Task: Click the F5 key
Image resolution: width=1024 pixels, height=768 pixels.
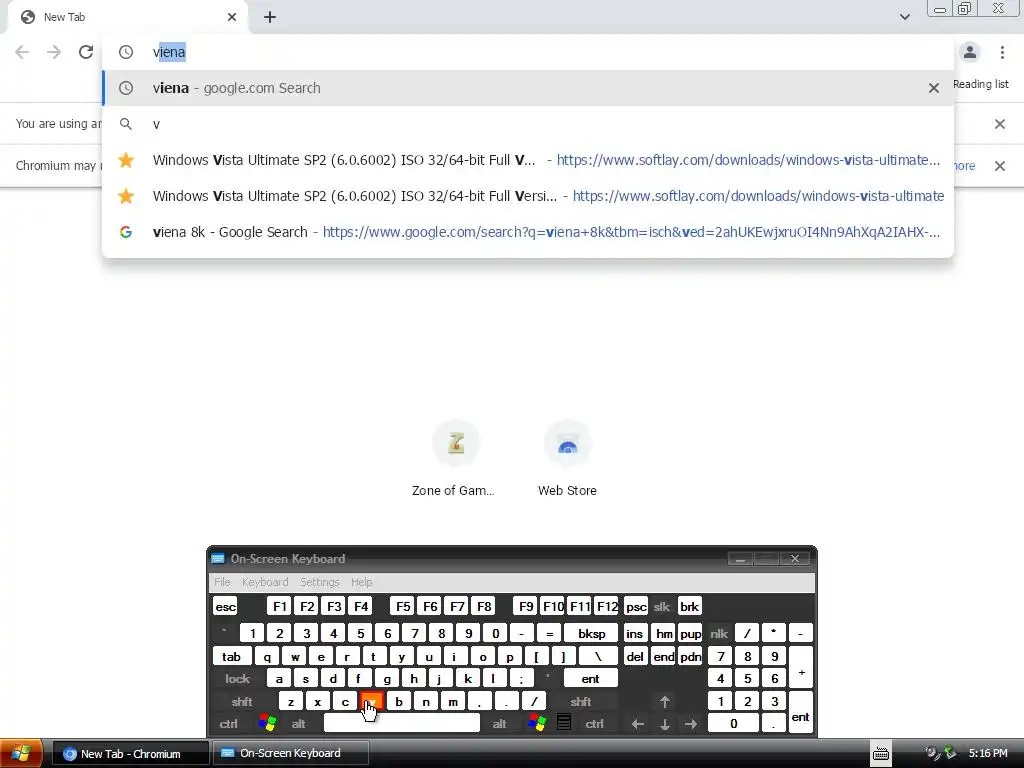Action: (403, 607)
